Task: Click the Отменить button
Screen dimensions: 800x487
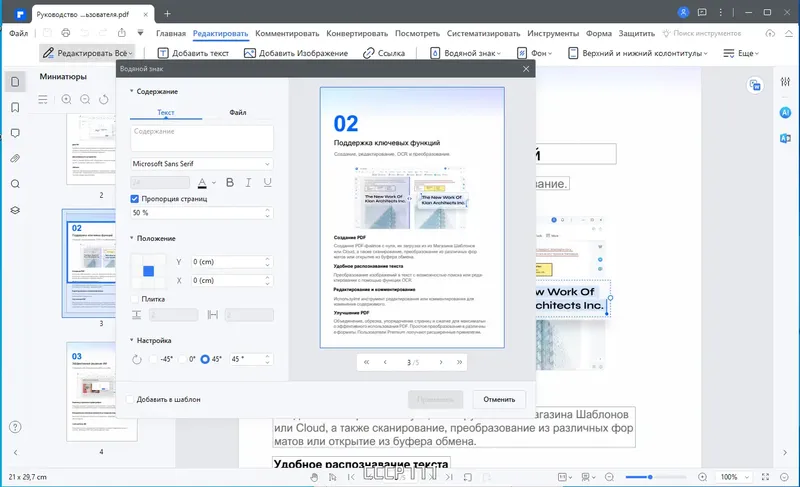Action: [499, 399]
